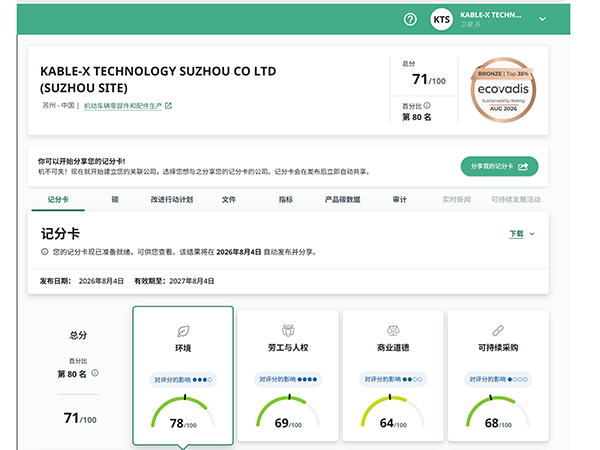Click the 发布日期: 2026年8月4日 text

point(82,281)
